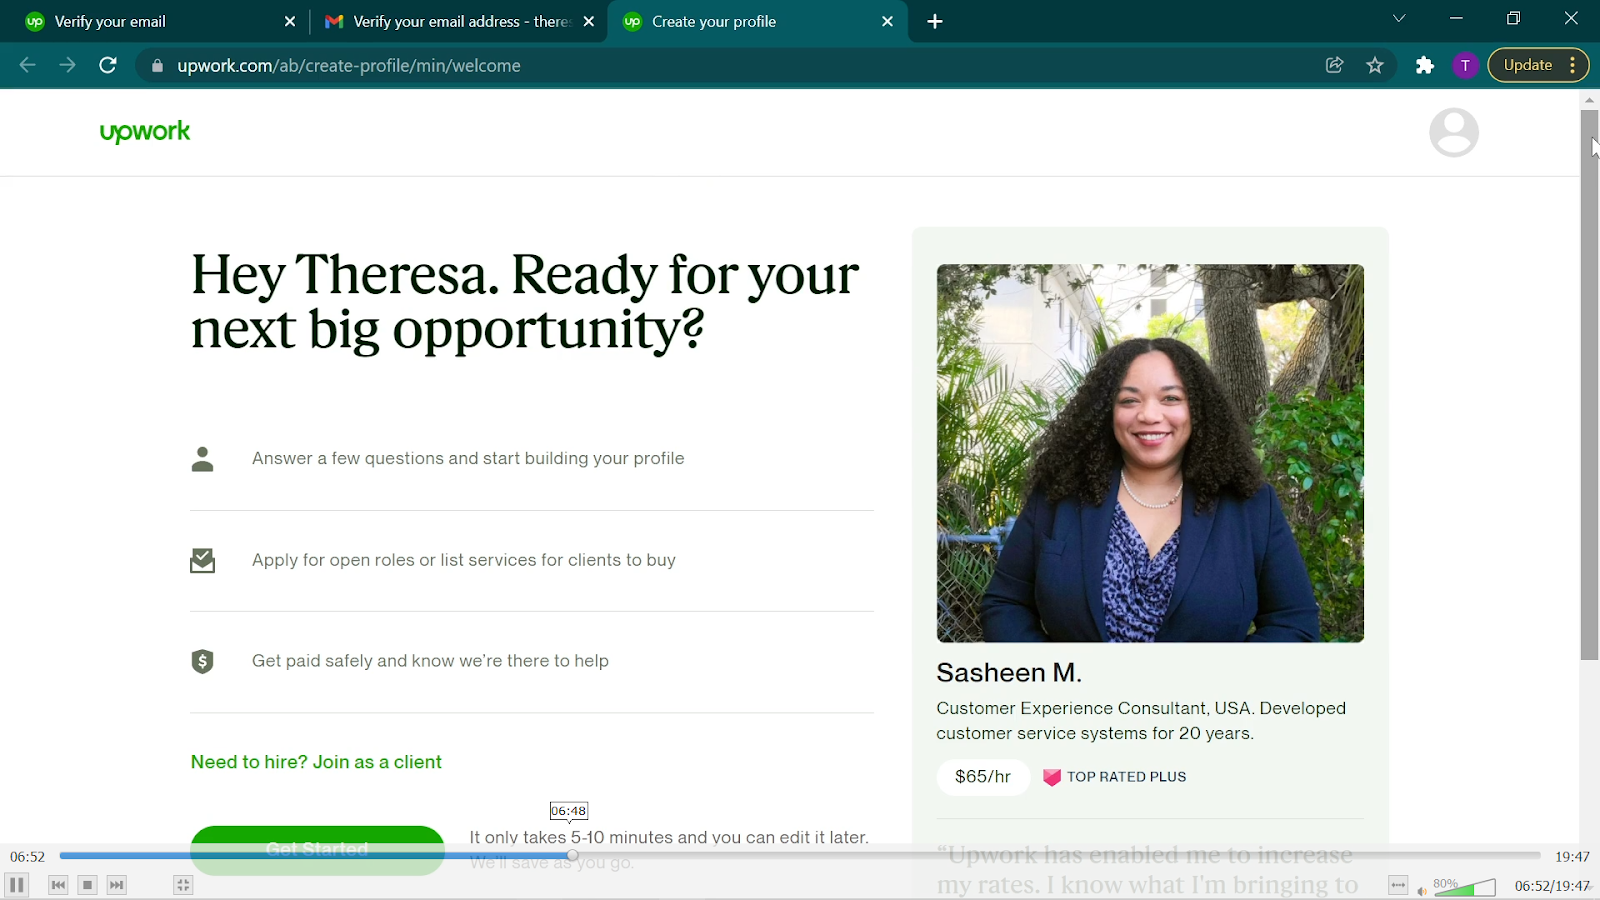
Task: Click 'Get paid safely and know' text
Action: 430,661
